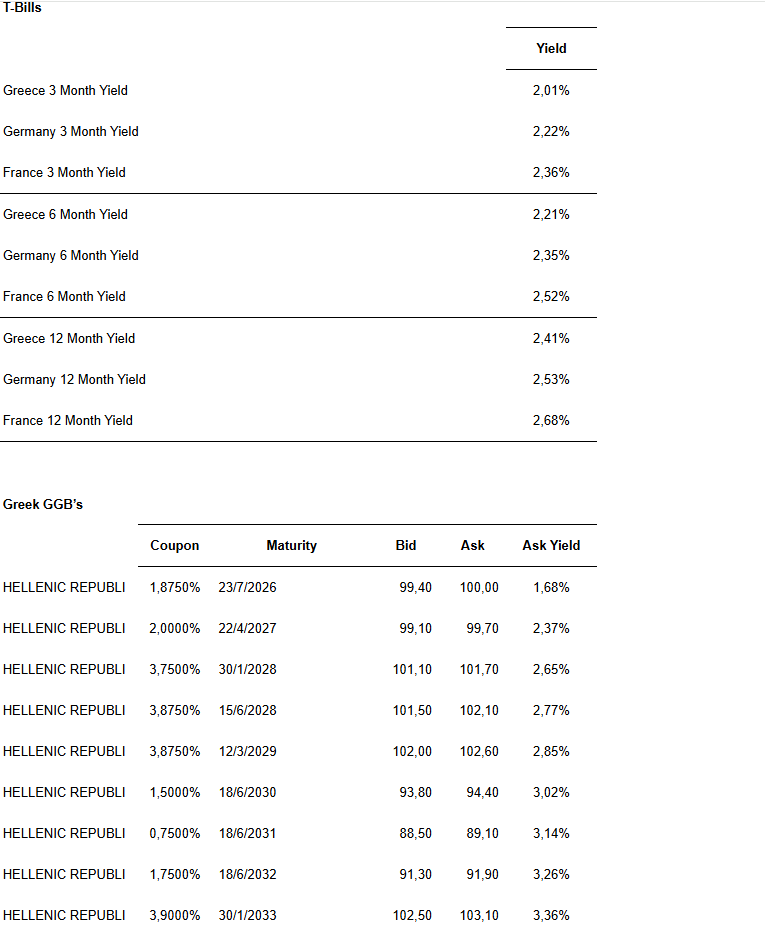The height and width of the screenshot is (936, 765).
Task: Click Germany 12 Month Yield value 2,53%
Action: click(551, 380)
